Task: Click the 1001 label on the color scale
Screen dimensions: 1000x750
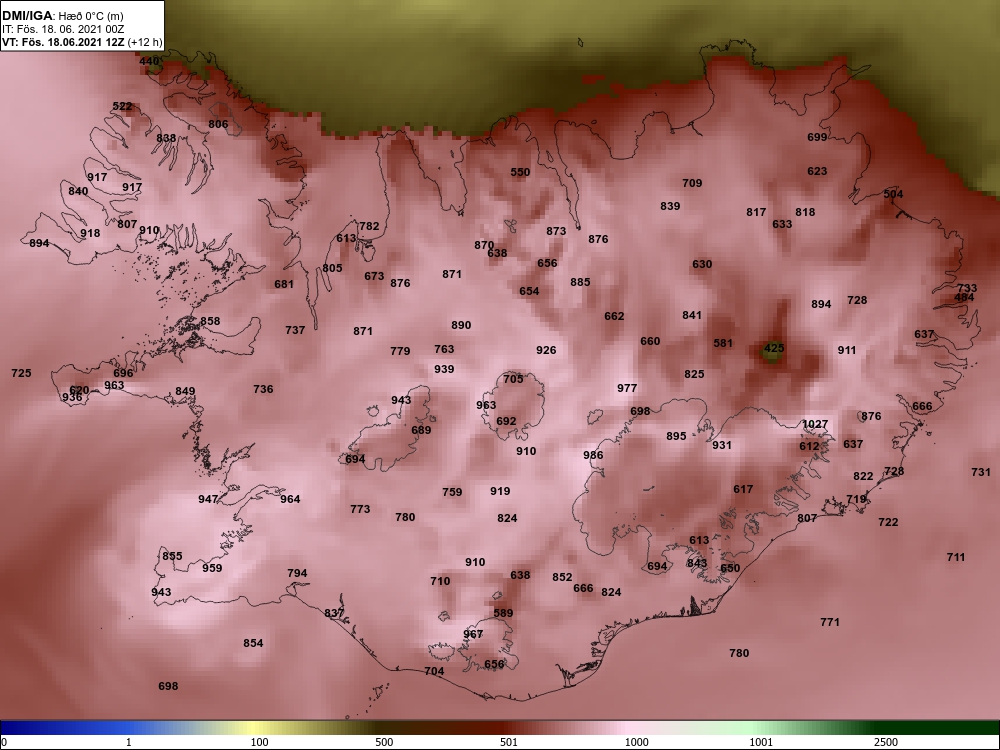Action: [x=761, y=742]
